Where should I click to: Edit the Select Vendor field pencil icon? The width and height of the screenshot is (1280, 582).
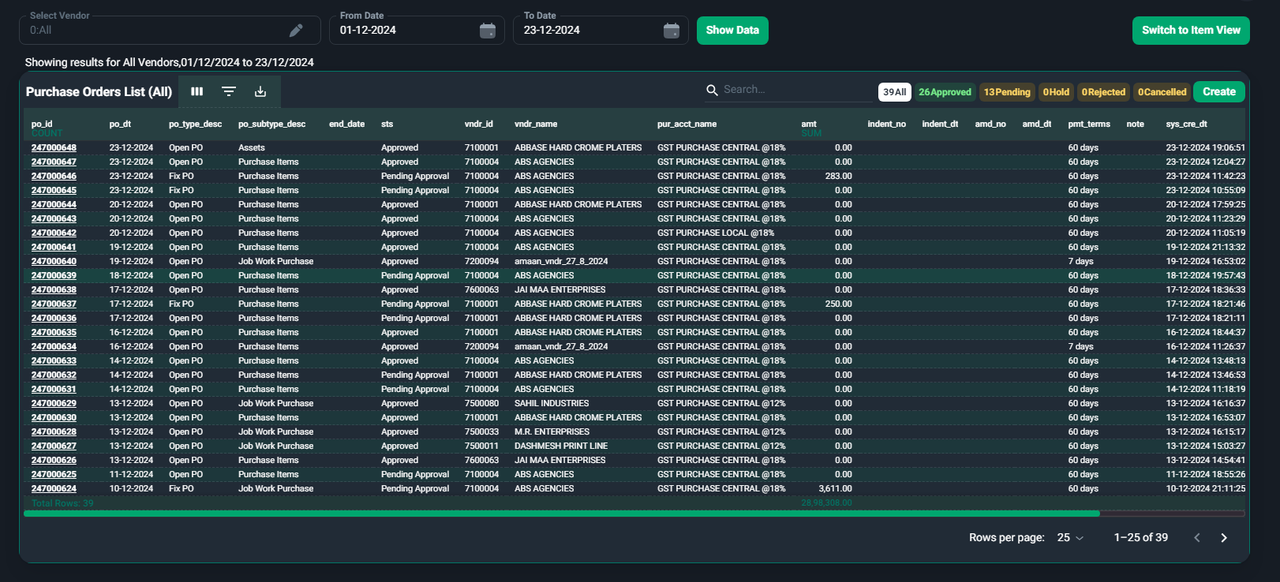point(296,31)
